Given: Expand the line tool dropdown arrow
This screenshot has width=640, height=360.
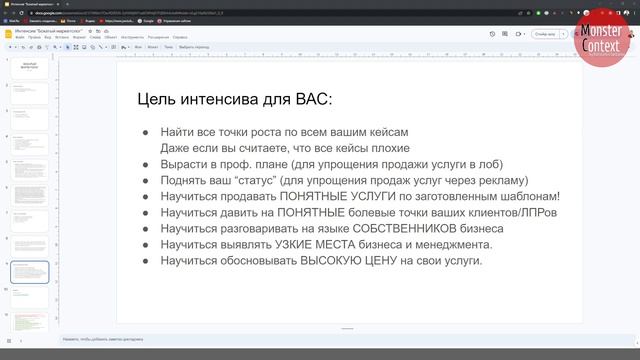Looking at the screenshot, I should point(106,47).
